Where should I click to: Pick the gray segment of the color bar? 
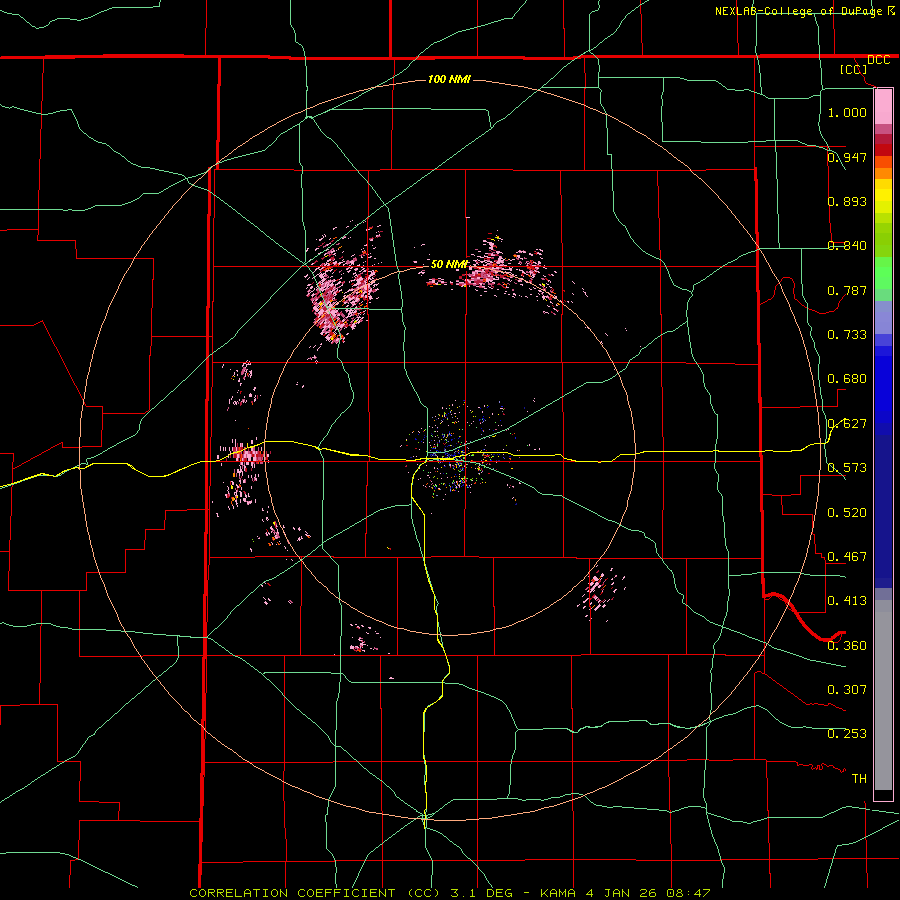click(883, 695)
